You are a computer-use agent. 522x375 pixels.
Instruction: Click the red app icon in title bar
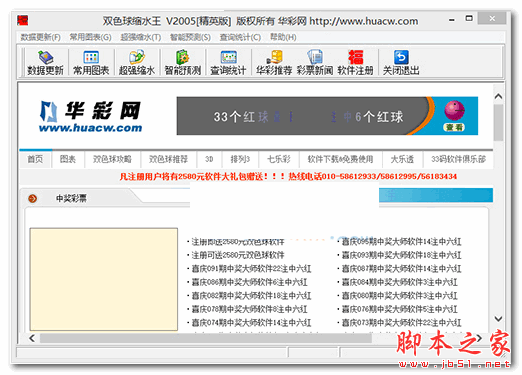pyautogui.click(x=23, y=21)
